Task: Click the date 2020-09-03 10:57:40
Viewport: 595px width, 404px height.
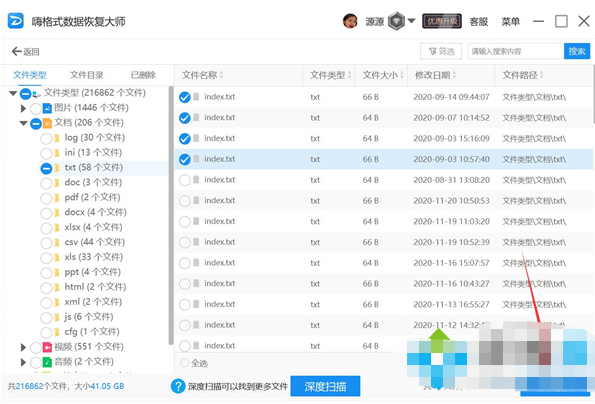Action: 452,159
